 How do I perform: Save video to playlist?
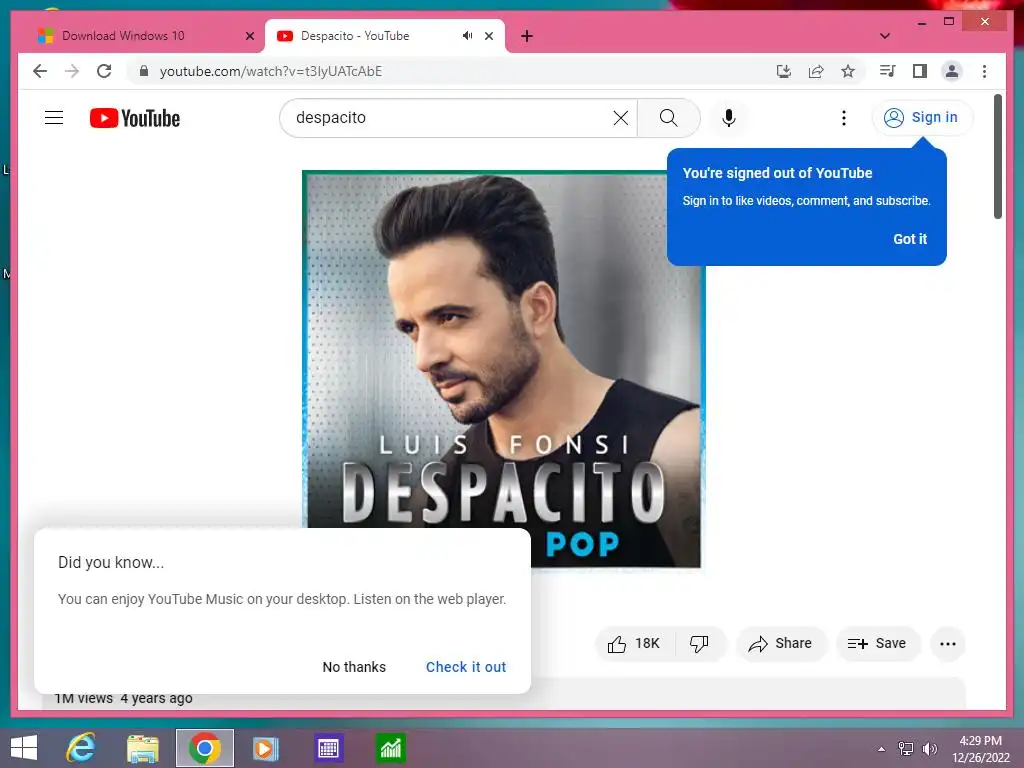point(878,644)
